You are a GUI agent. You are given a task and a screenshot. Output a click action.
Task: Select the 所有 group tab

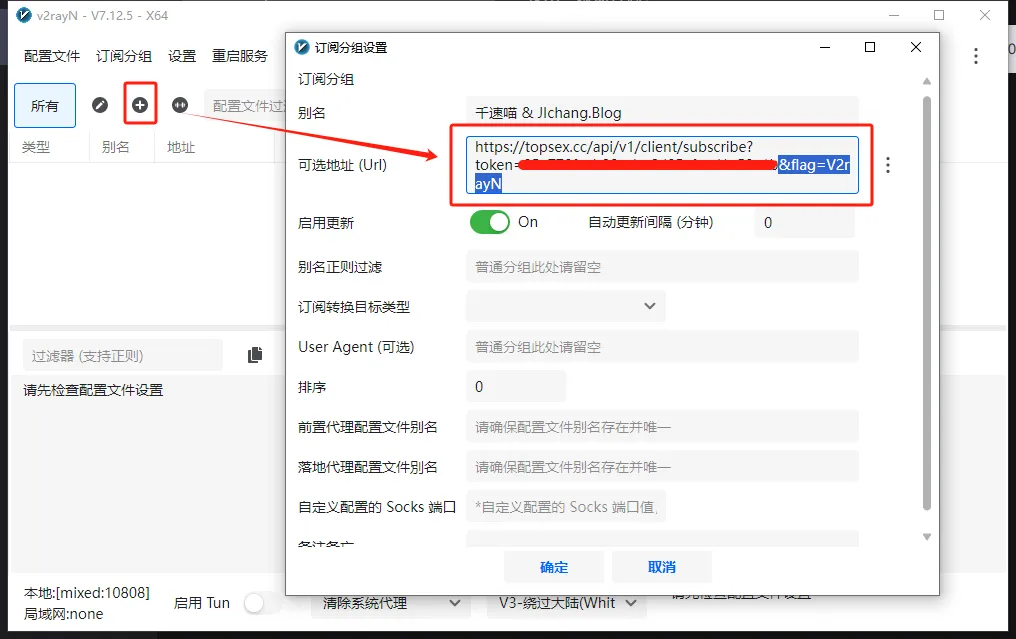point(45,106)
